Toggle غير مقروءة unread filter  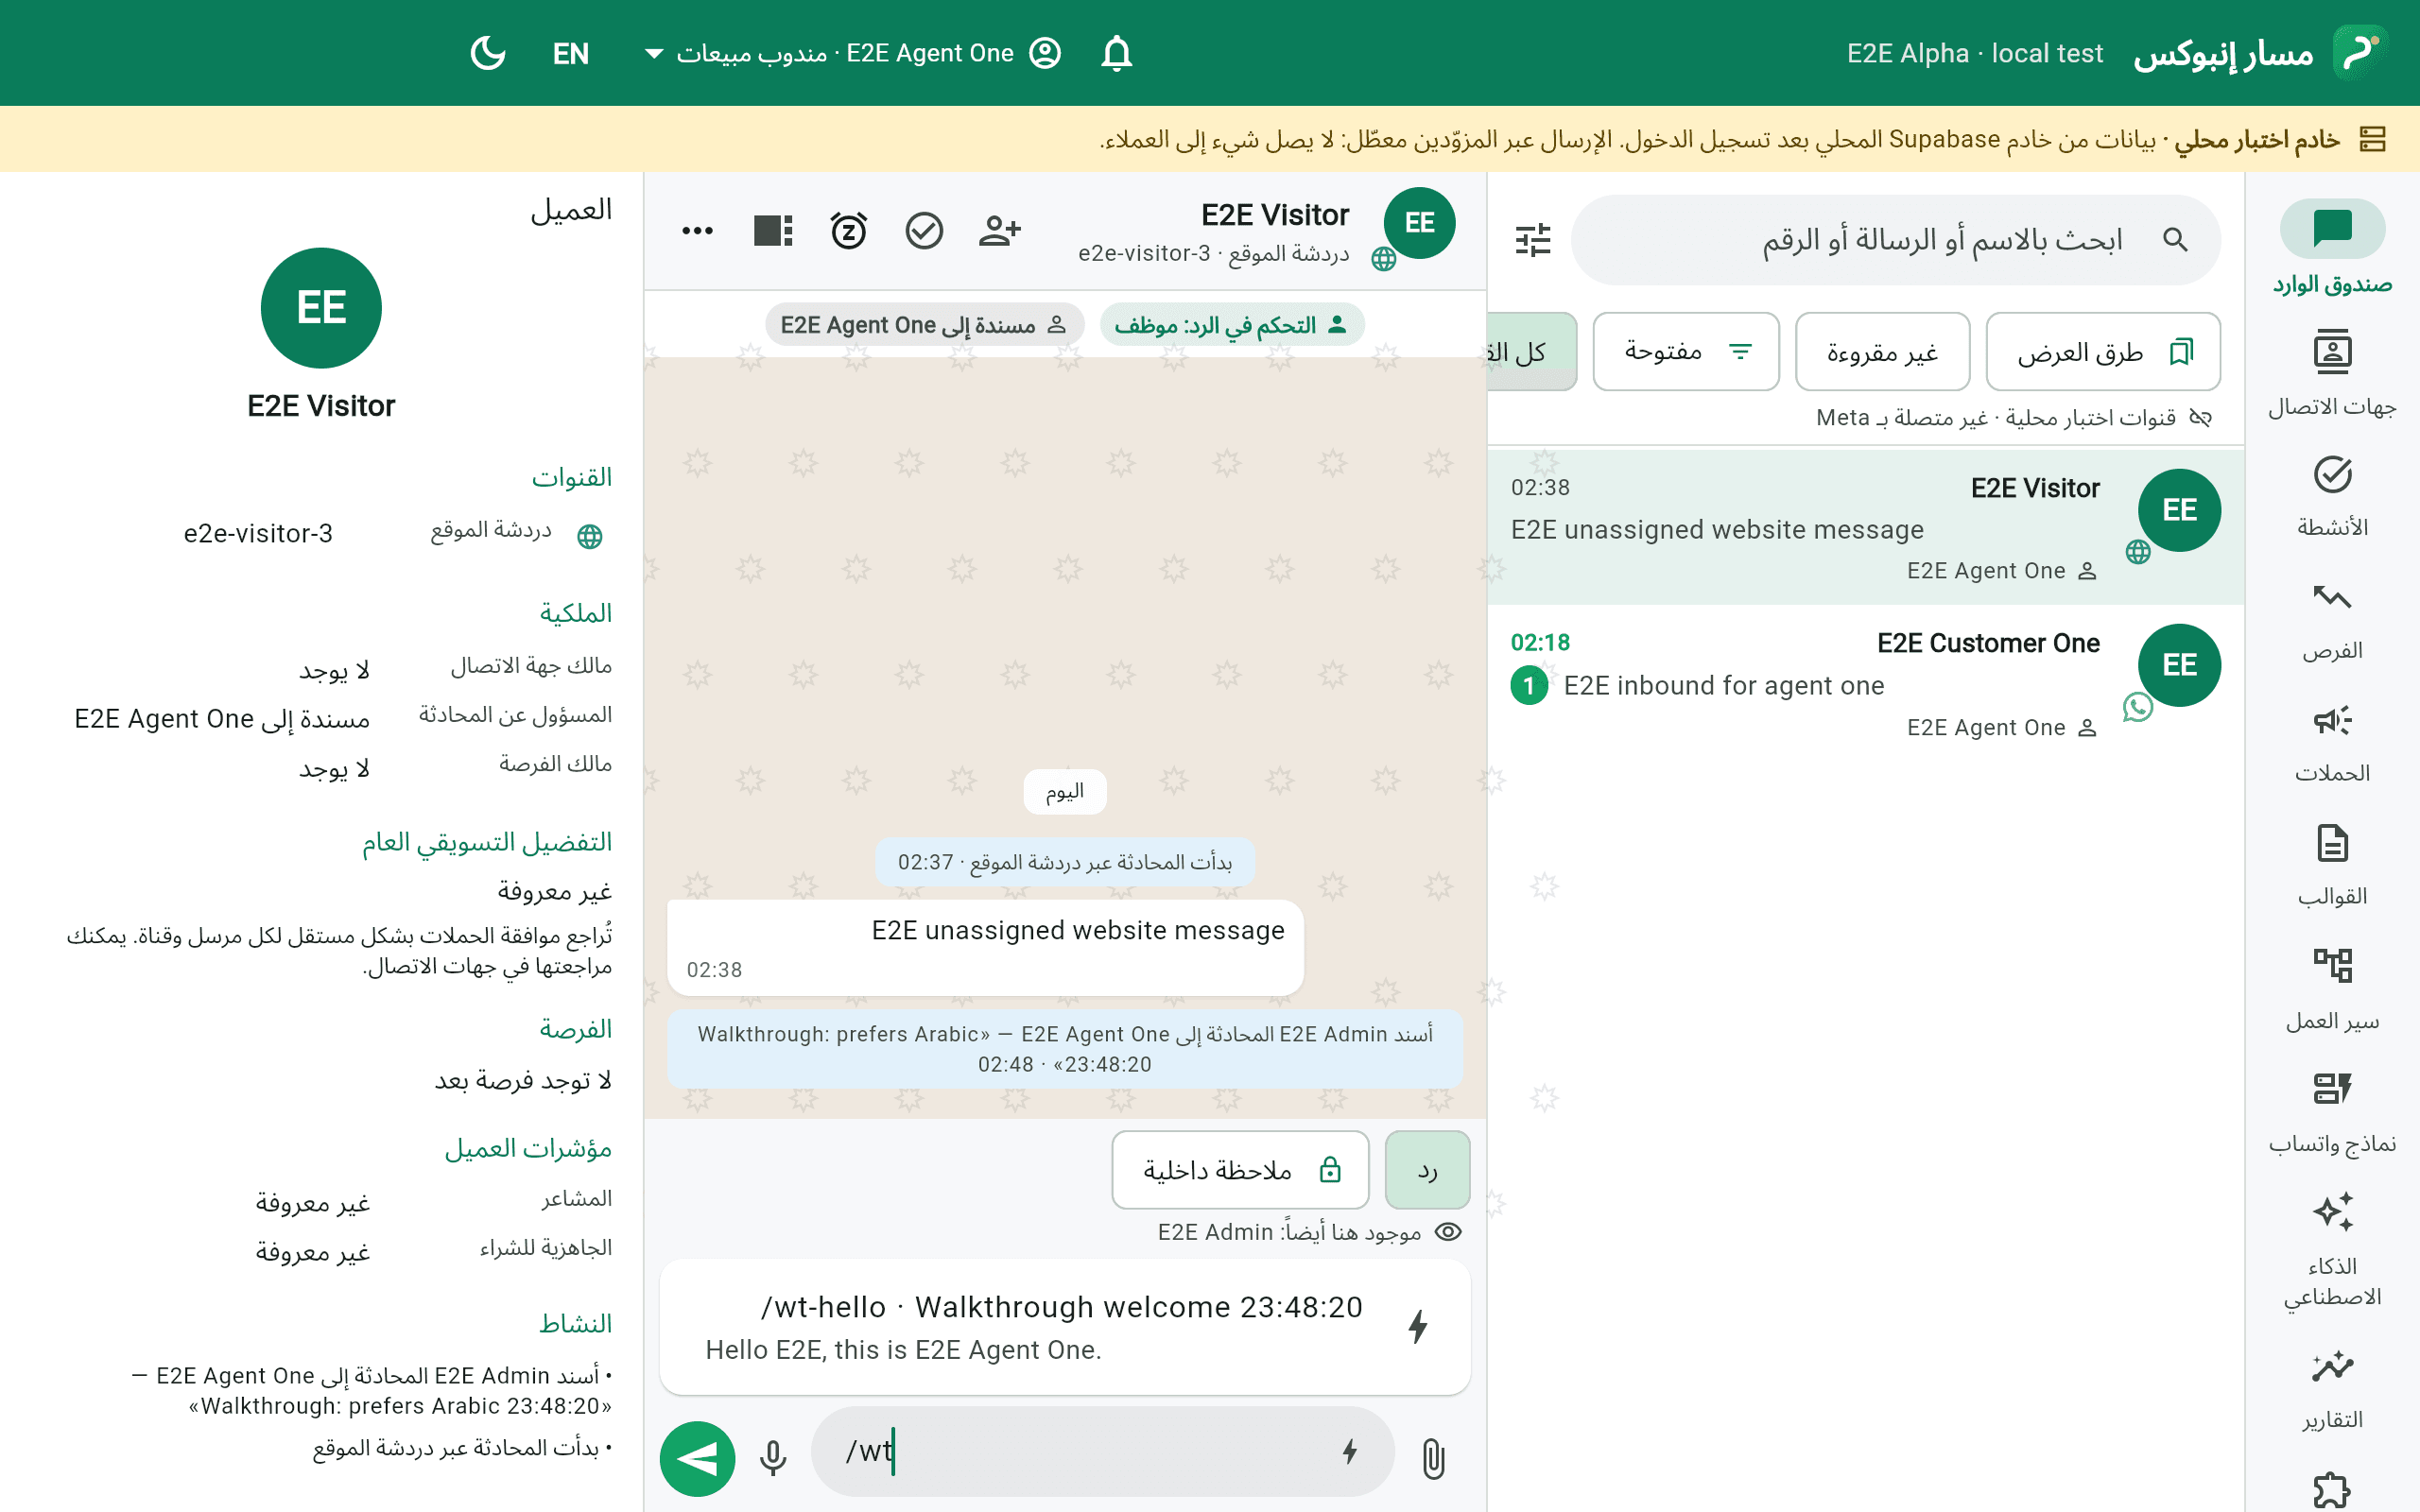coord(1882,352)
